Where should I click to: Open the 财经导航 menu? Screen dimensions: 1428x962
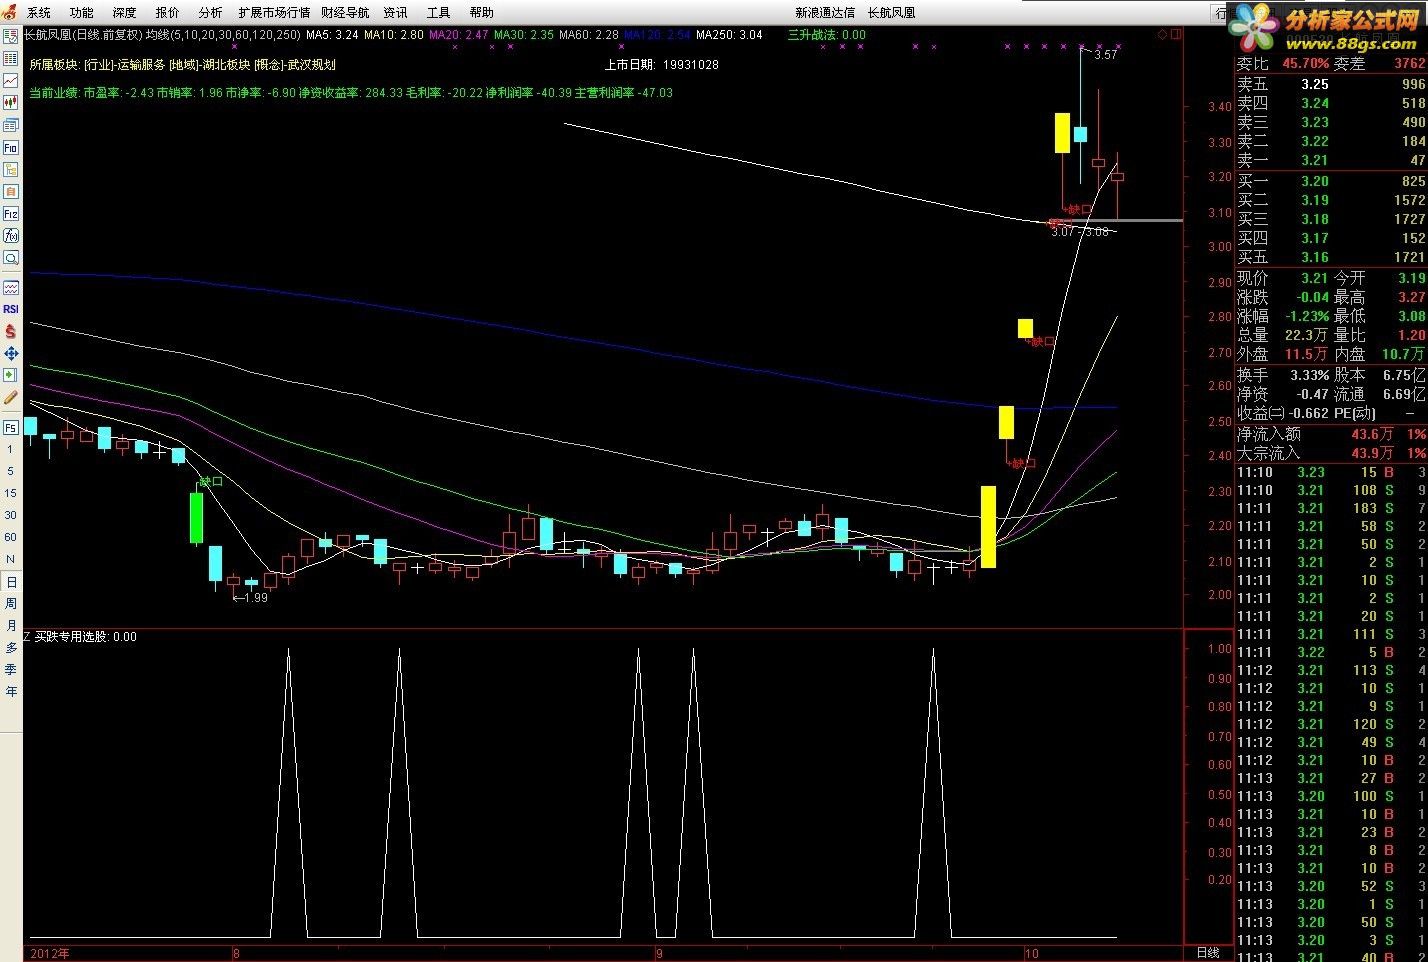(x=345, y=13)
